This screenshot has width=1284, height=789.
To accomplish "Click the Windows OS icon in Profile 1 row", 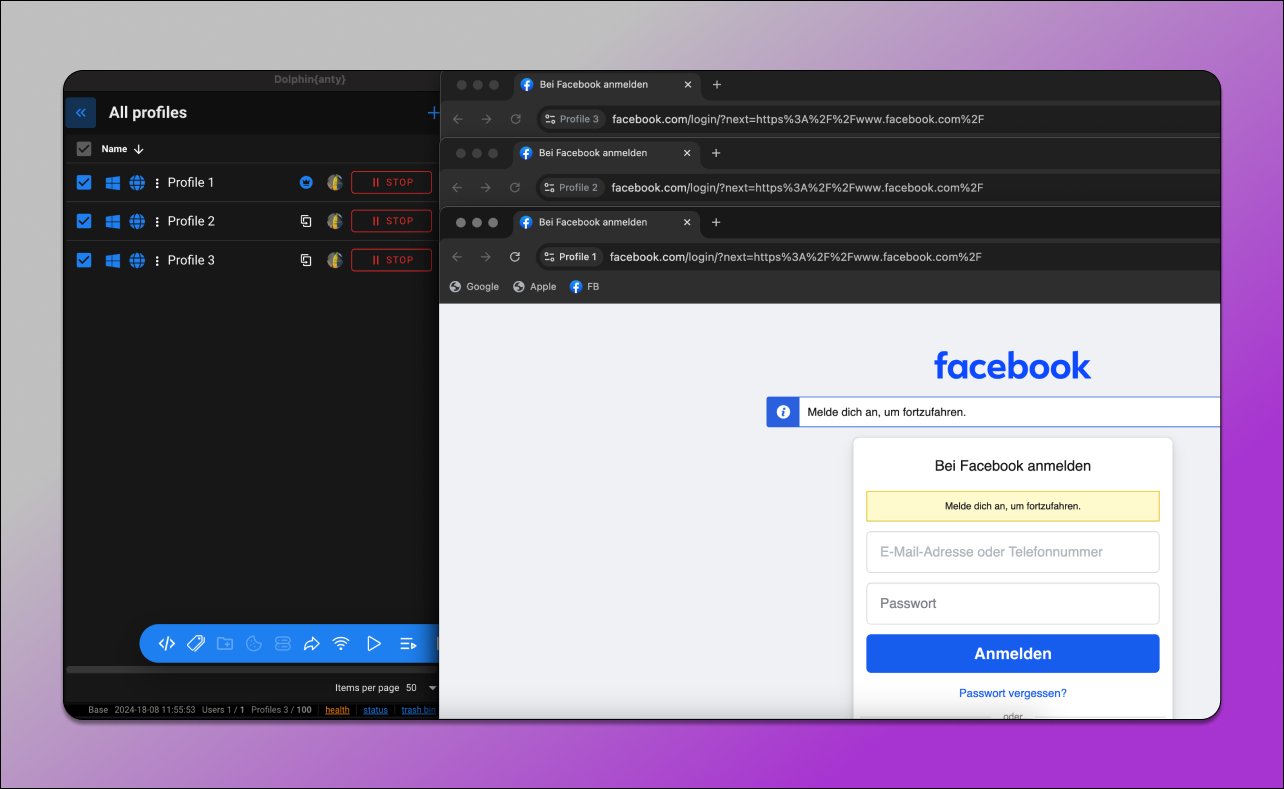I will coord(113,183).
